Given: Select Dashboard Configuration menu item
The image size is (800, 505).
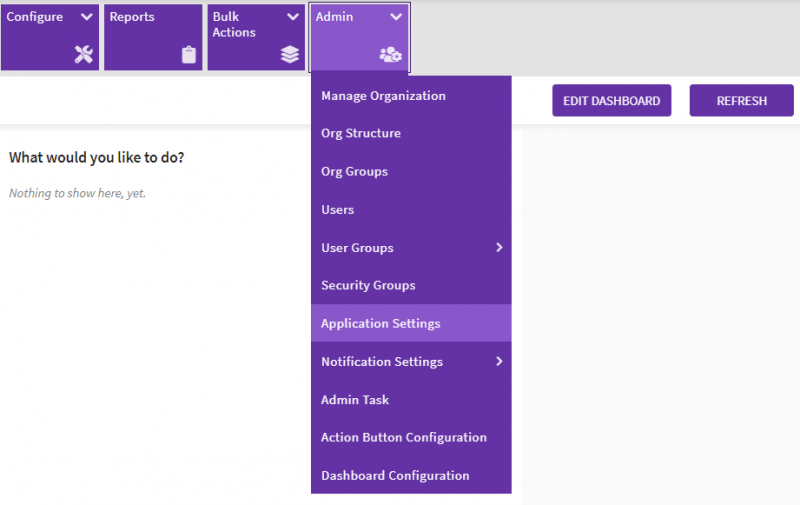Looking at the screenshot, I should click(395, 476).
